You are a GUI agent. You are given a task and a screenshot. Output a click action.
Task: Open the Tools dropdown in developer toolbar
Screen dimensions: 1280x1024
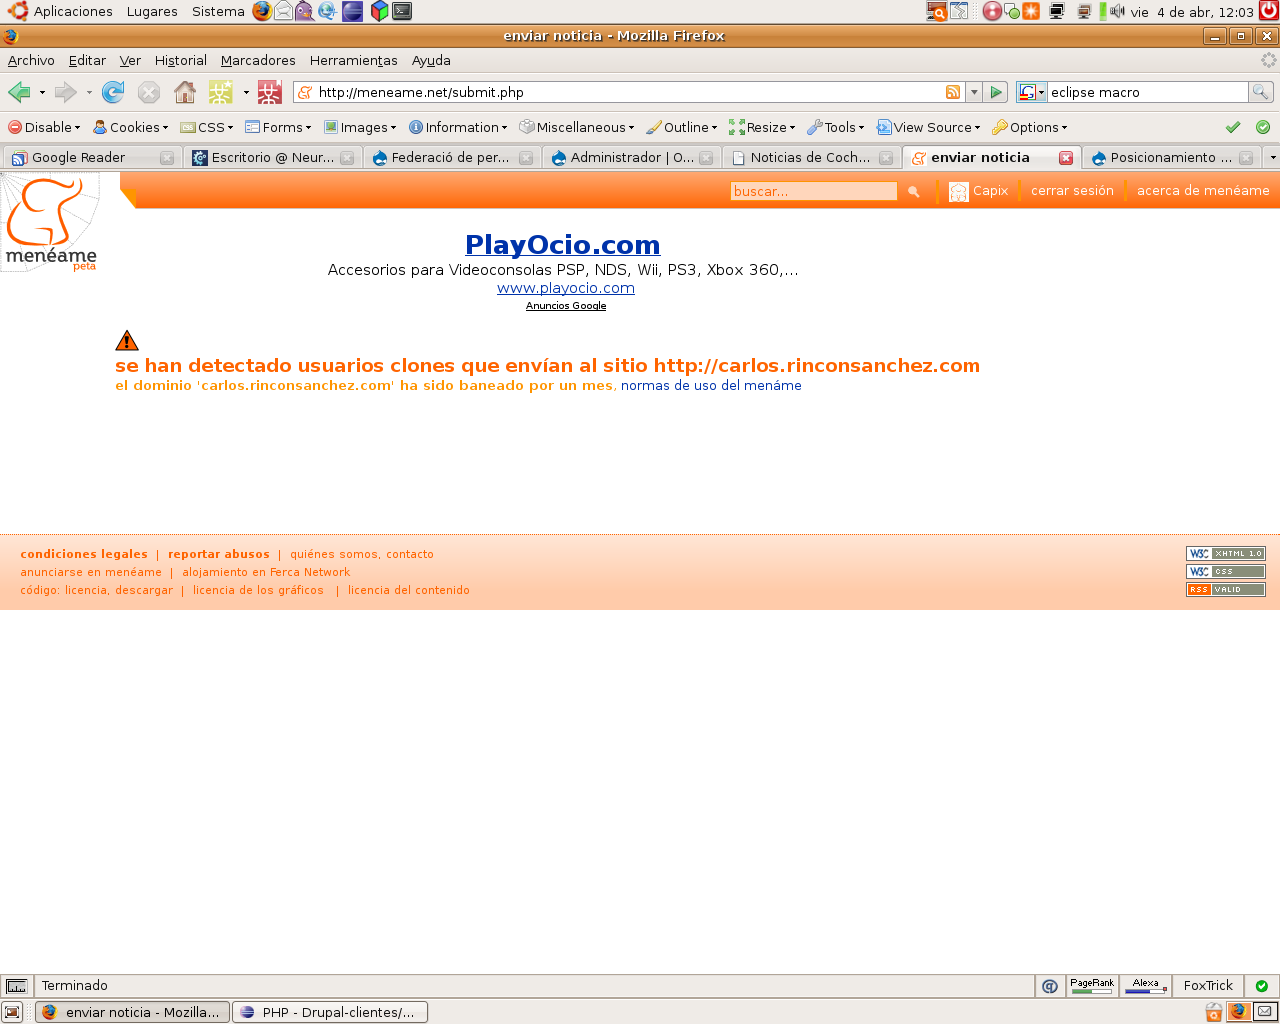tap(836, 127)
